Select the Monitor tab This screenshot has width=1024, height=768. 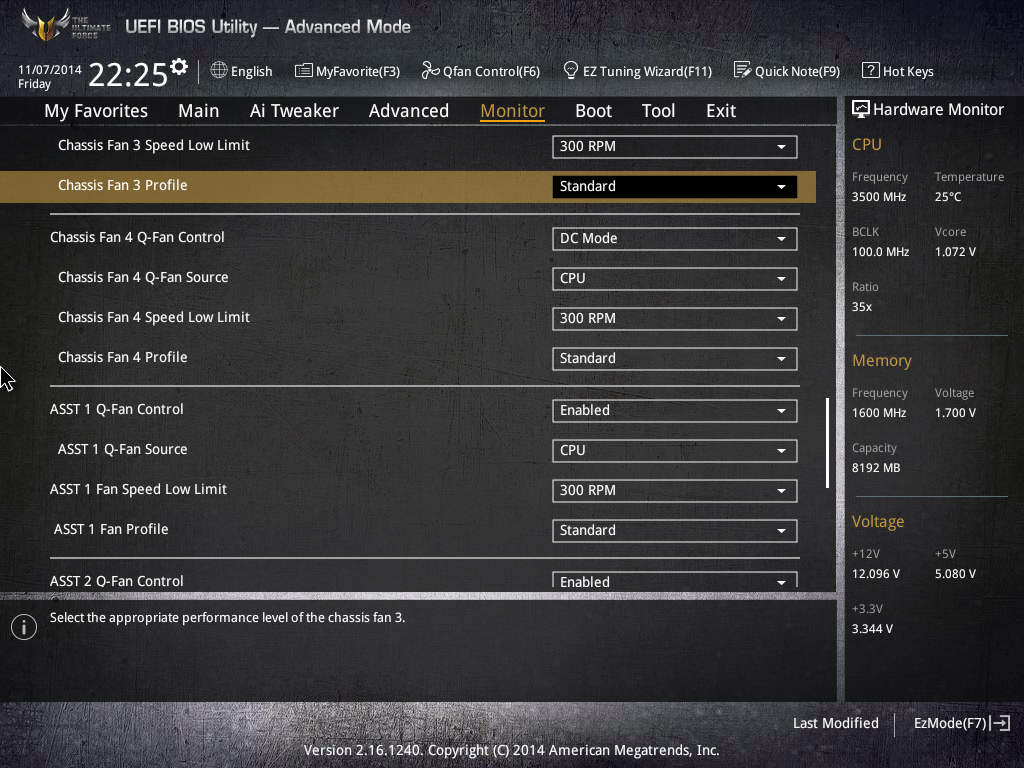[x=513, y=111]
